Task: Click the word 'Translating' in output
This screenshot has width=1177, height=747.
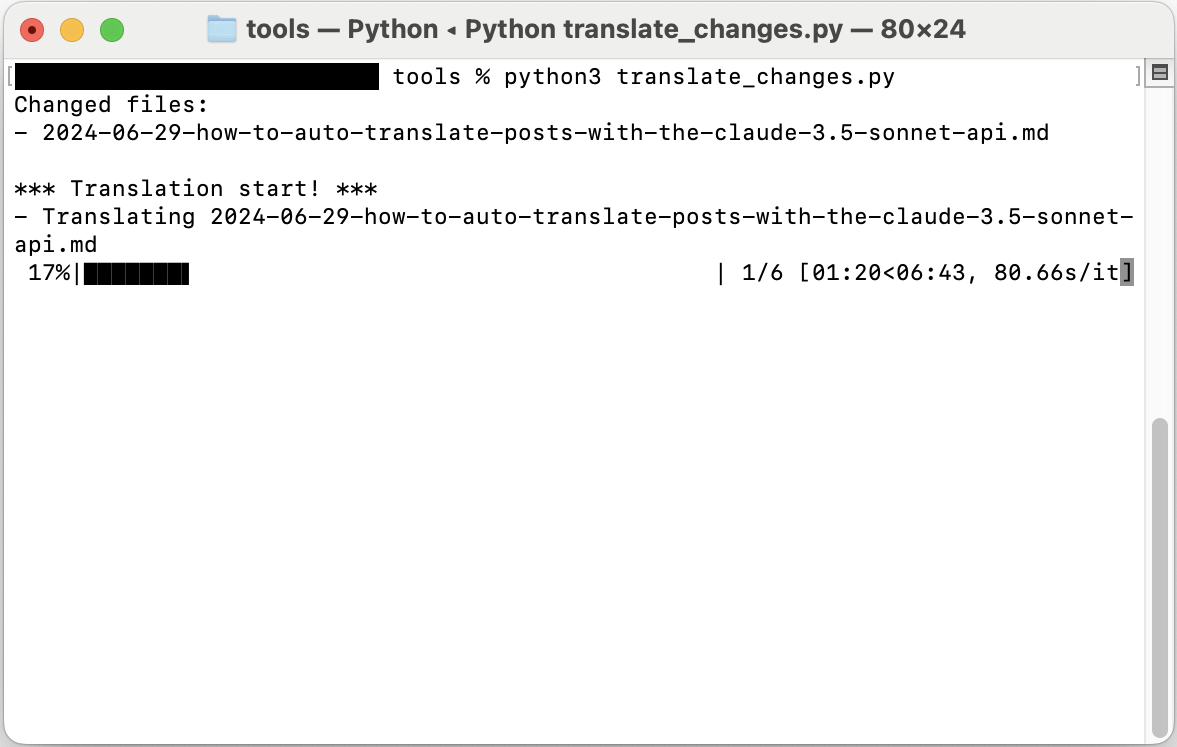Action: tap(119, 217)
